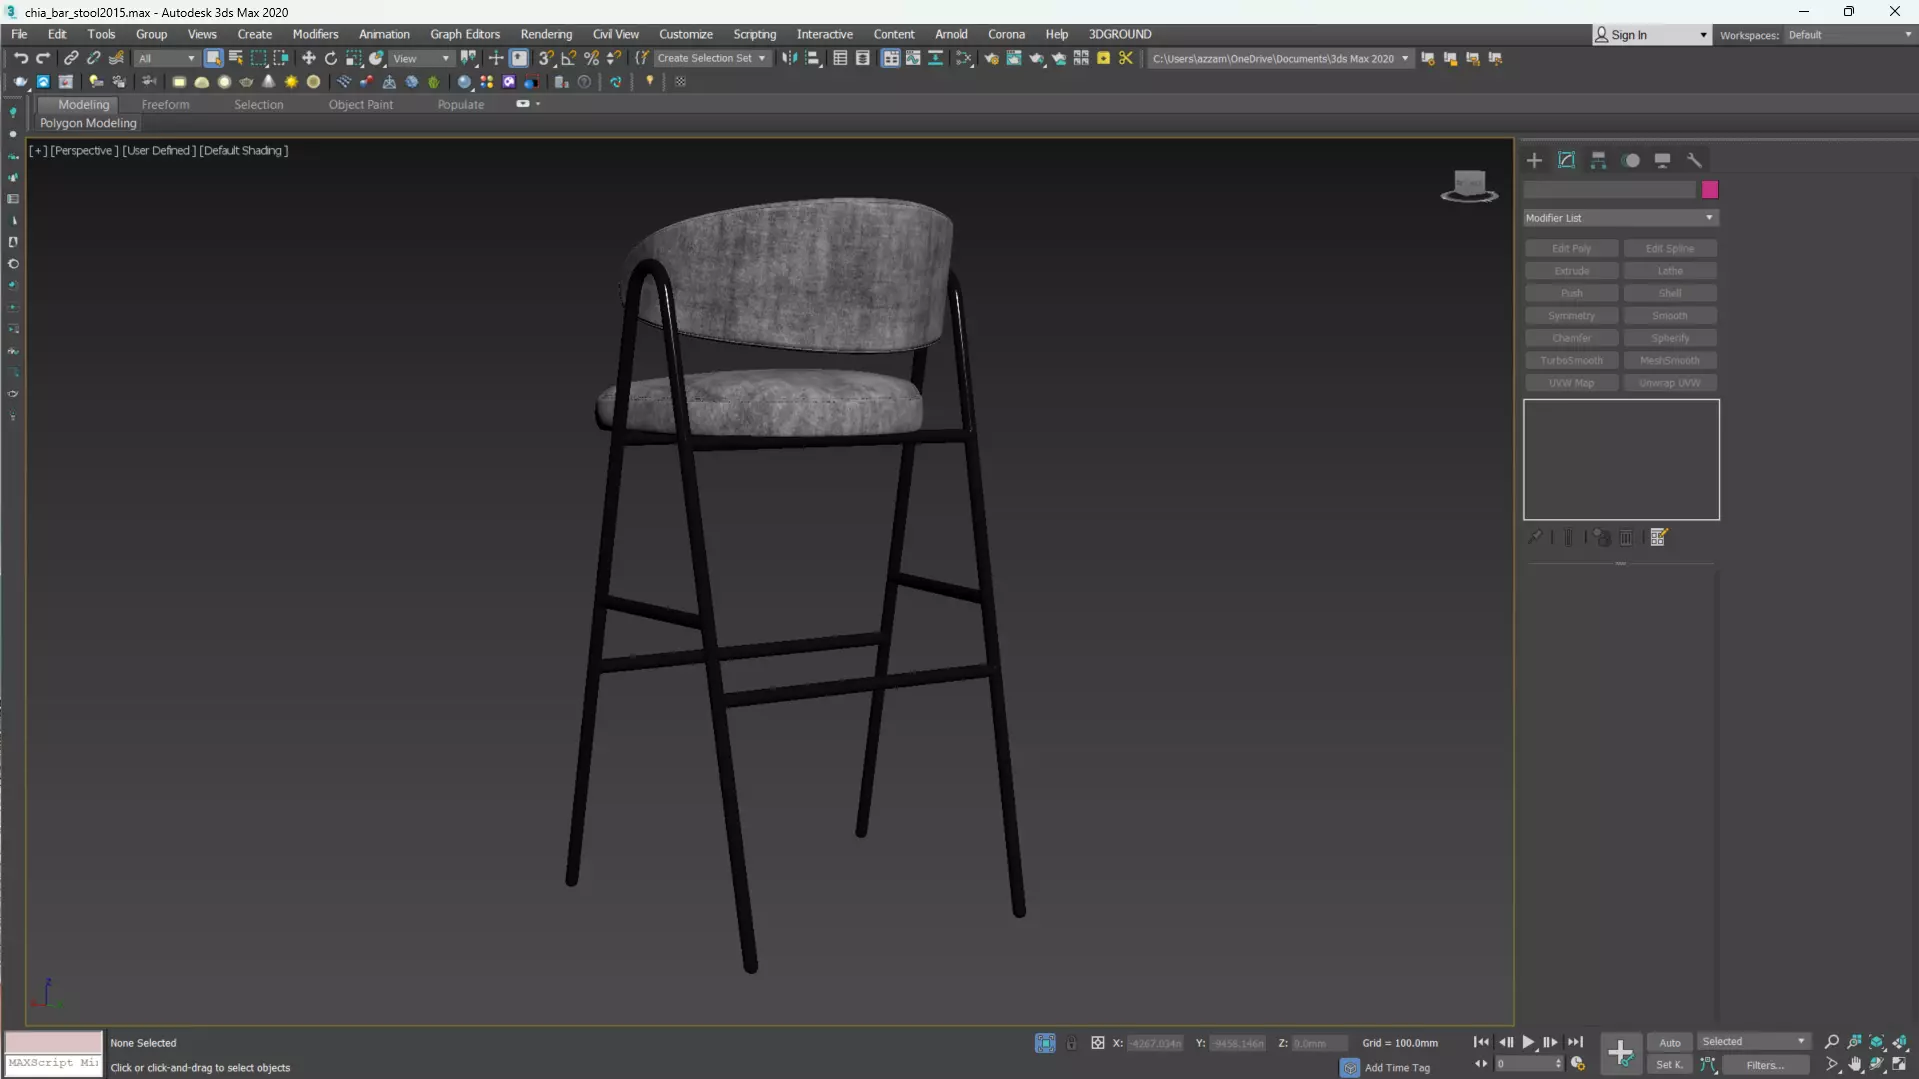Click the Set K. button
The width and height of the screenshot is (1919, 1079).
(x=1670, y=1065)
